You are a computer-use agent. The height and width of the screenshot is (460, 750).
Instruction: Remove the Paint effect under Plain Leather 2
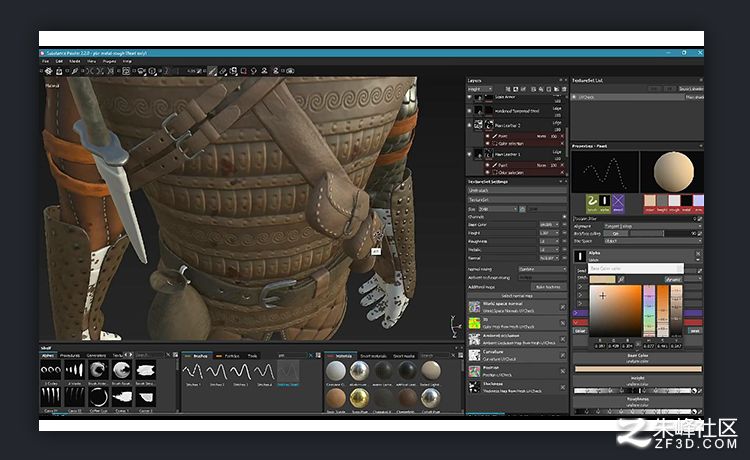(562, 136)
